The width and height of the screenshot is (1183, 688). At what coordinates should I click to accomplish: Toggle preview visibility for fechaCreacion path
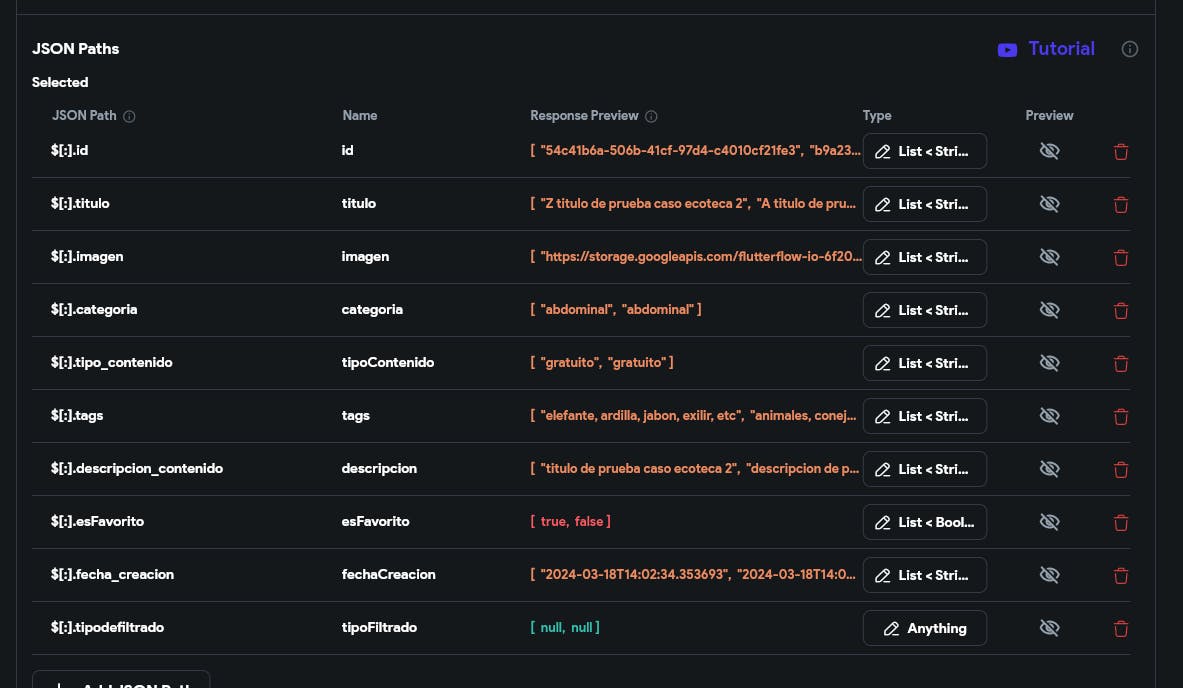point(1049,575)
